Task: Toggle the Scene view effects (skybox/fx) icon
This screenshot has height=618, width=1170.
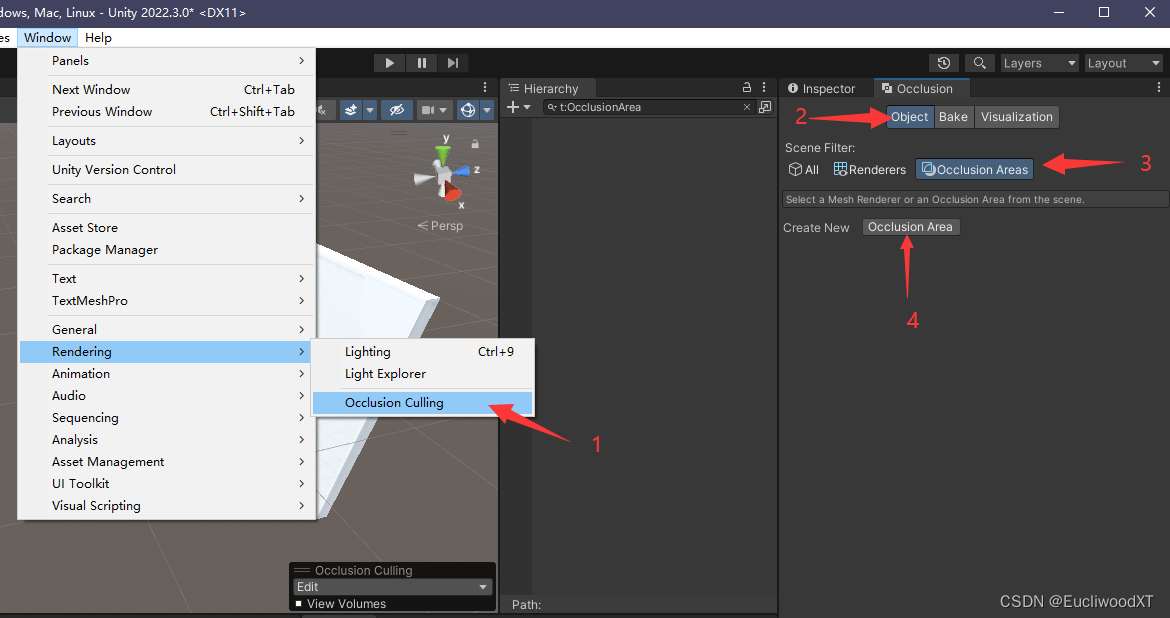Action: coord(351,110)
